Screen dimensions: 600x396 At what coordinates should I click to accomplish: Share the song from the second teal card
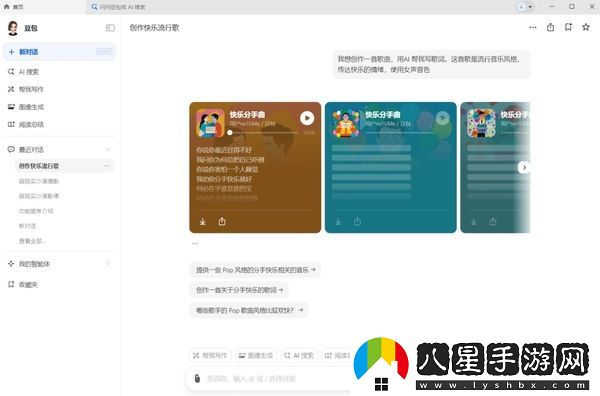coord(357,222)
